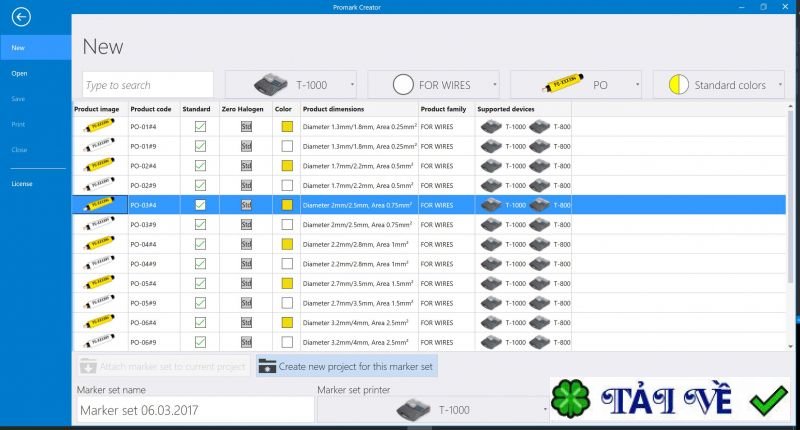The width and height of the screenshot is (800, 430).
Task: Click the T-1000 printer icon in PO-04#9 row
Action: (x=491, y=264)
